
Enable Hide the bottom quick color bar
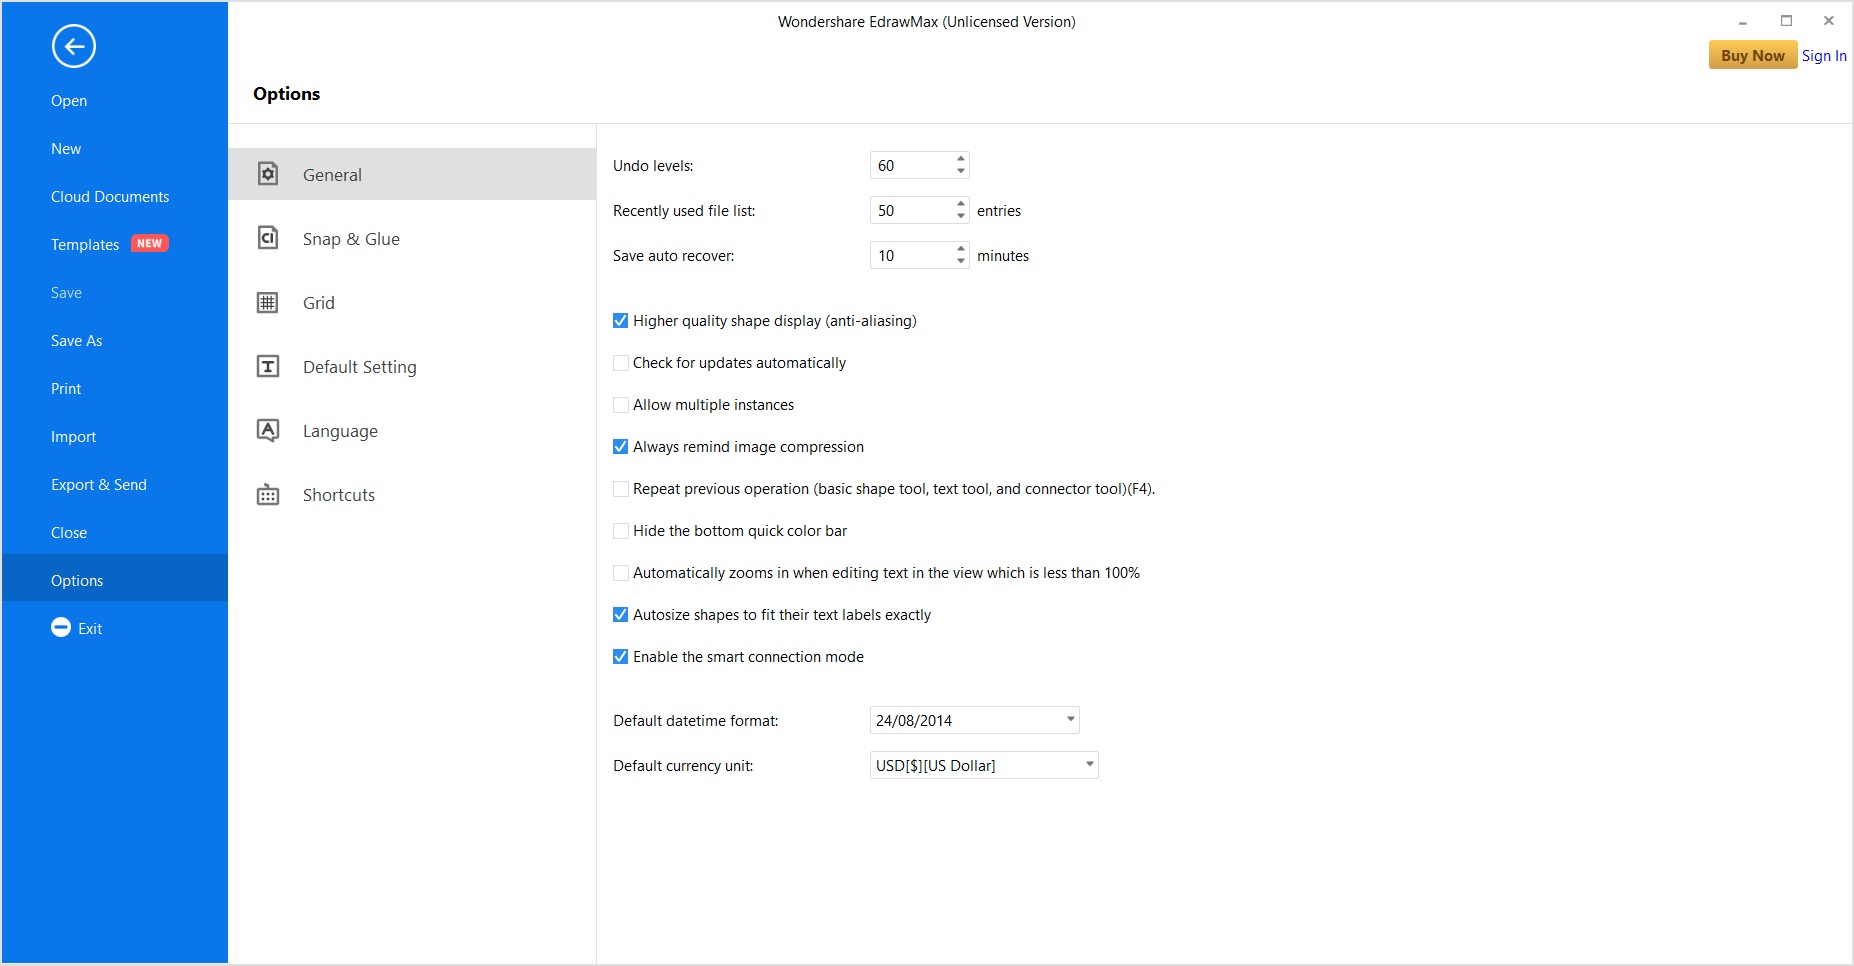(620, 530)
